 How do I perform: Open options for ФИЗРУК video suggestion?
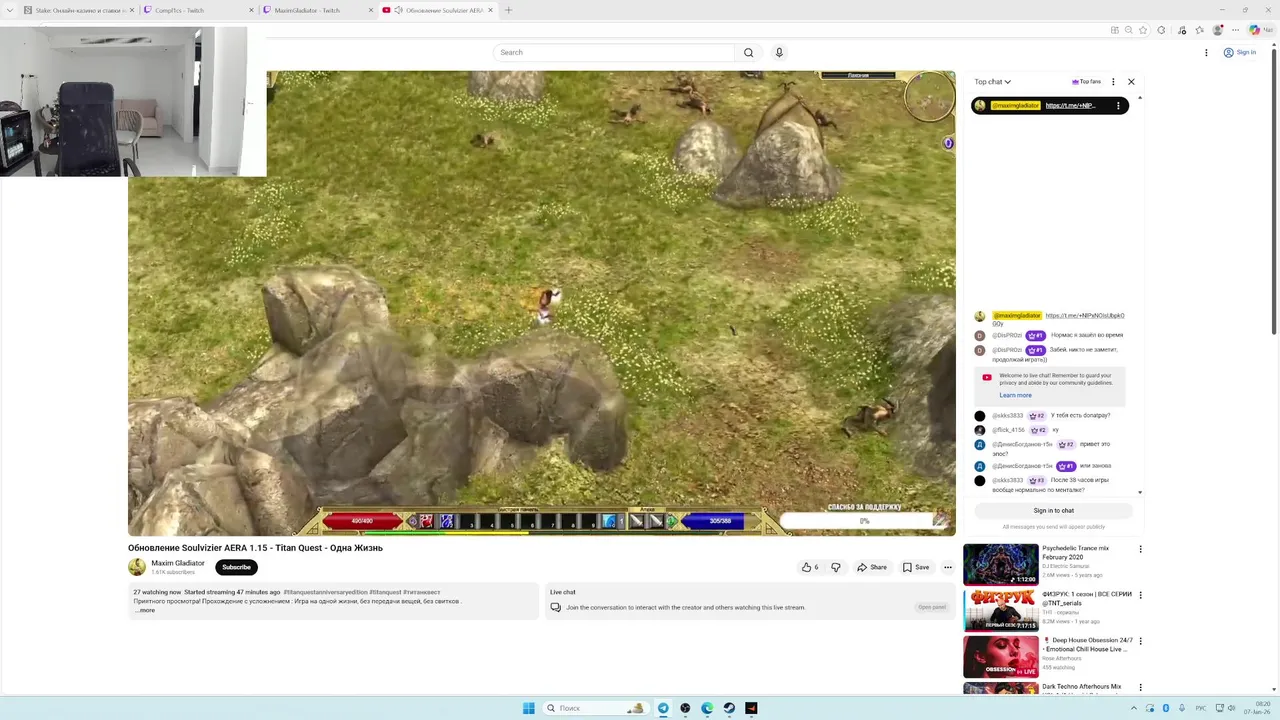coord(1140,595)
